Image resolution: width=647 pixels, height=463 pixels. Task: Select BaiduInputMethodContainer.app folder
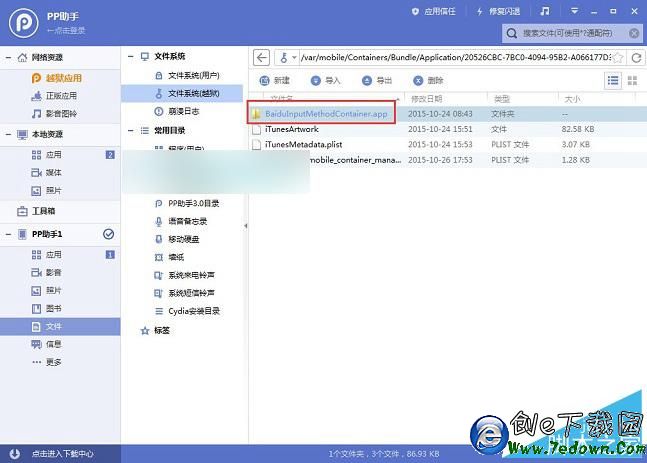326,114
